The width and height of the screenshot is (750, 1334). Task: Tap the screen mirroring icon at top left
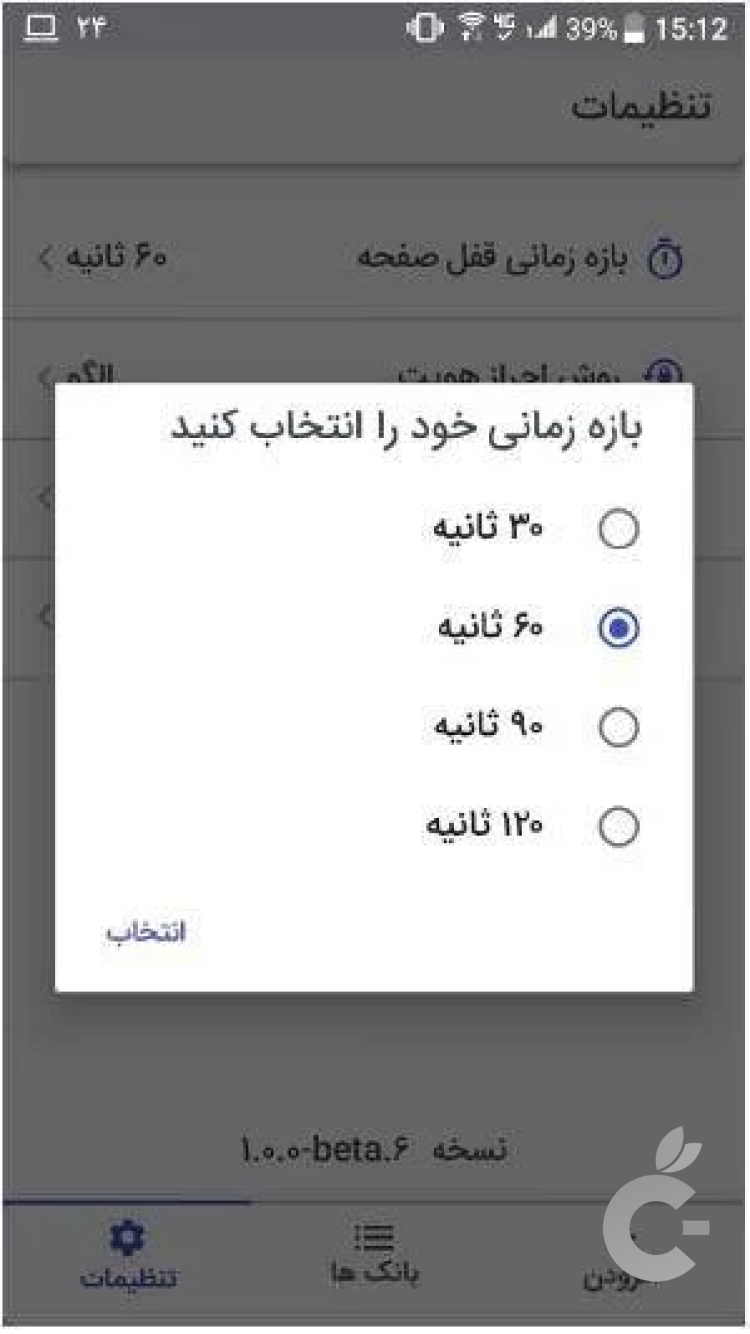point(40,25)
